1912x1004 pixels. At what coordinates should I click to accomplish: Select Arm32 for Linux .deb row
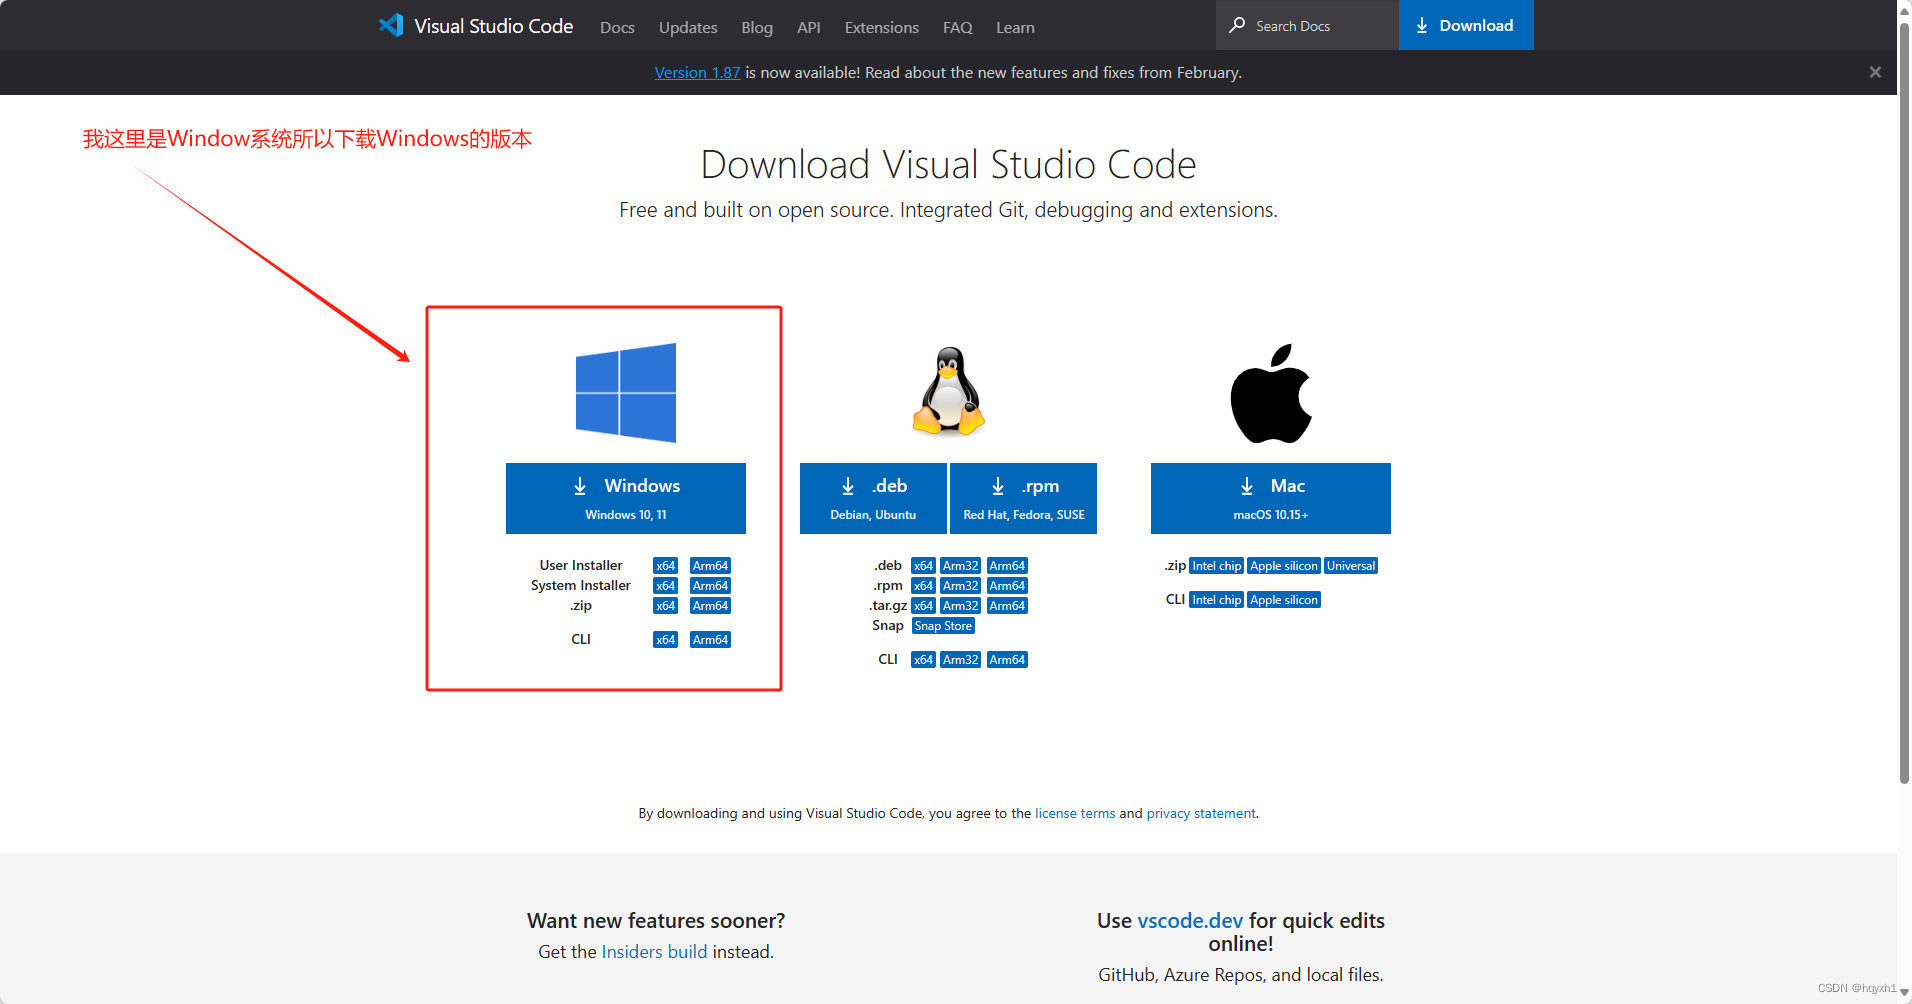point(961,566)
